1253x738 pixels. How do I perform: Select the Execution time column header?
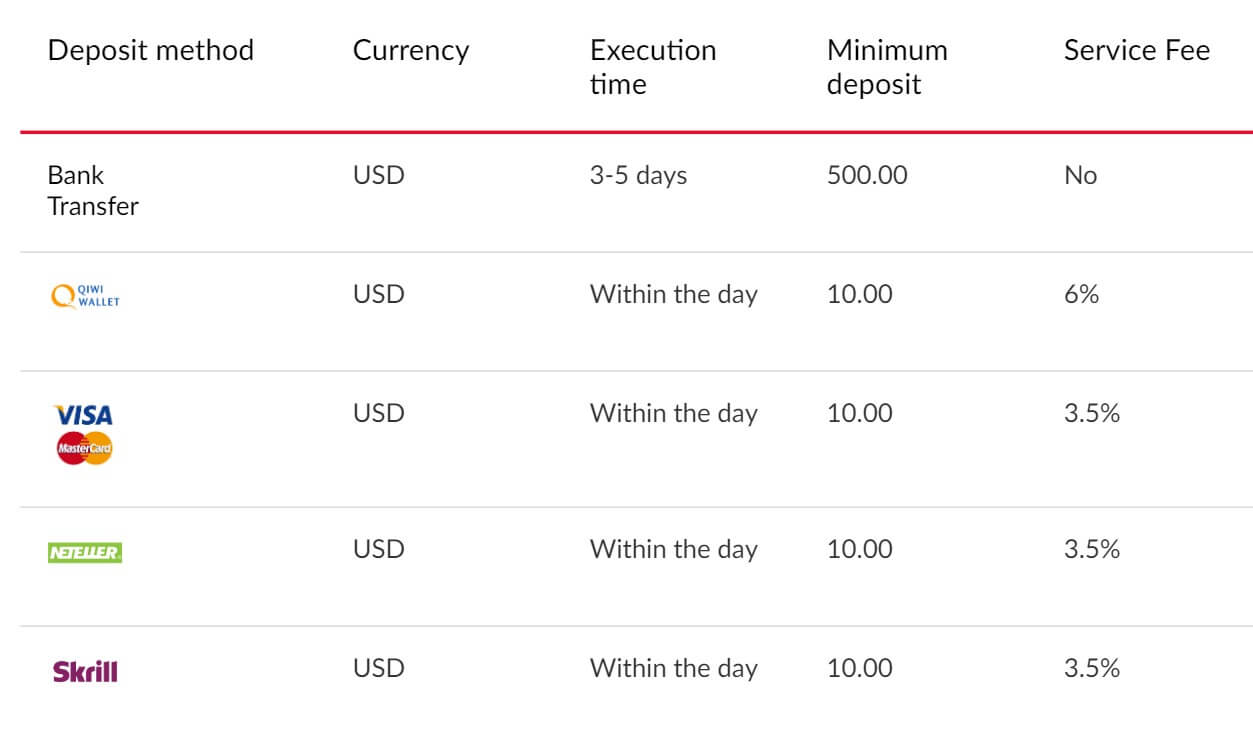653,67
